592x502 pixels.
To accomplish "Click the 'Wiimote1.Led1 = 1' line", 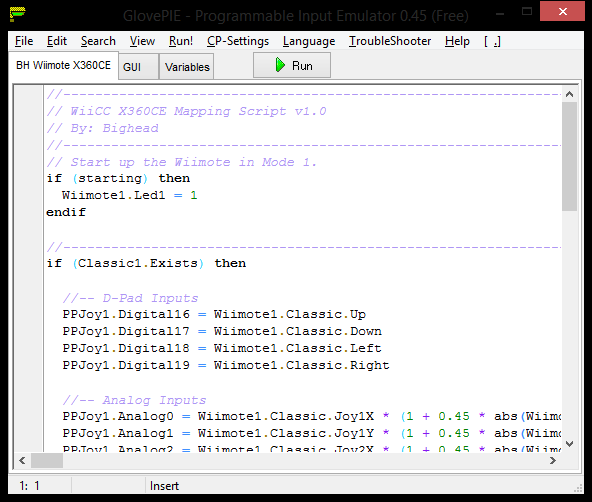I will click(130, 195).
